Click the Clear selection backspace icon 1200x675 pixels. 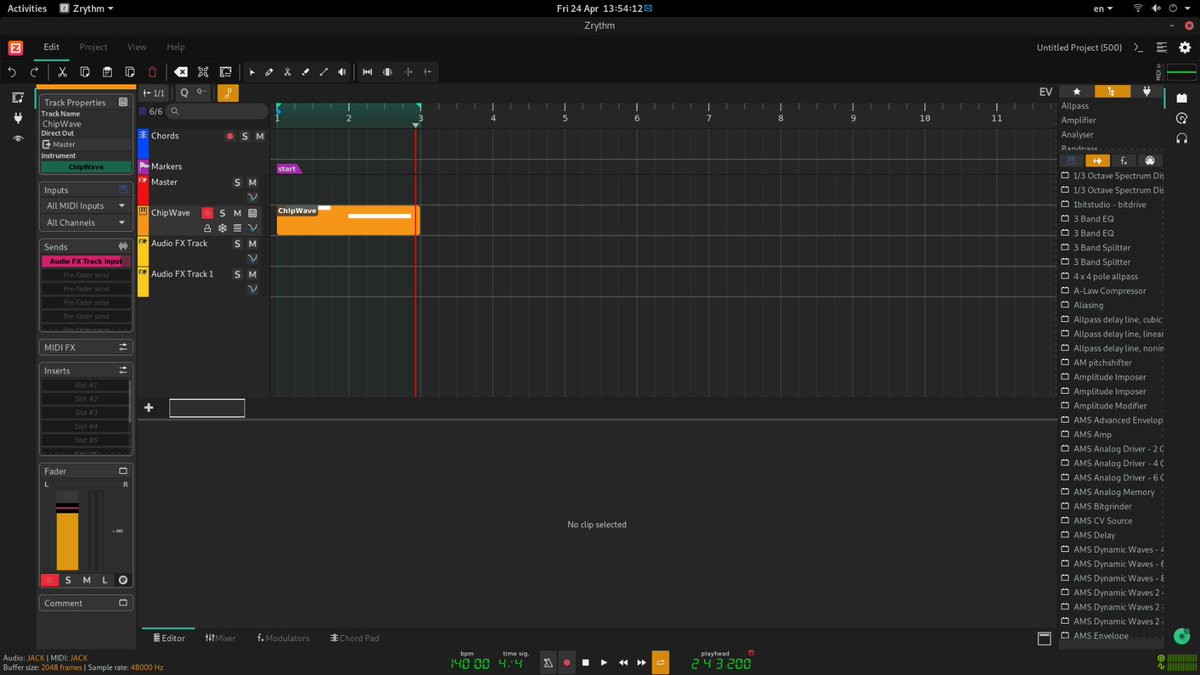click(180, 72)
